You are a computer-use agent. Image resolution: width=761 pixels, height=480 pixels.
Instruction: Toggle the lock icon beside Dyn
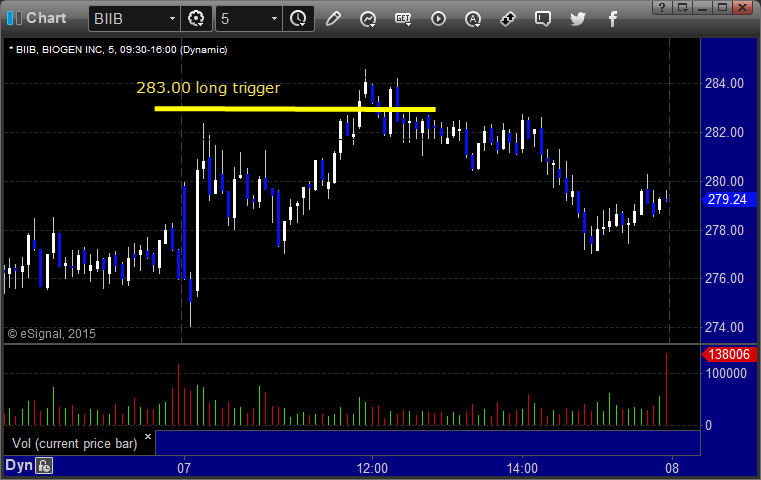pyautogui.click(x=44, y=466)
